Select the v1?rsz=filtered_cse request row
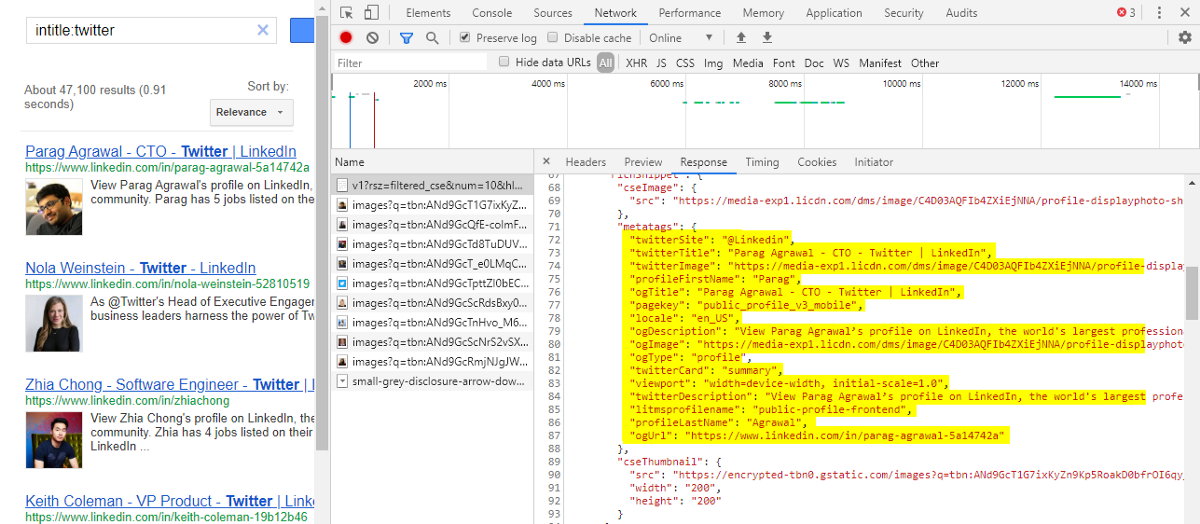The height and width of the screenshot is (524, 1200). click(x=432, y=185)
